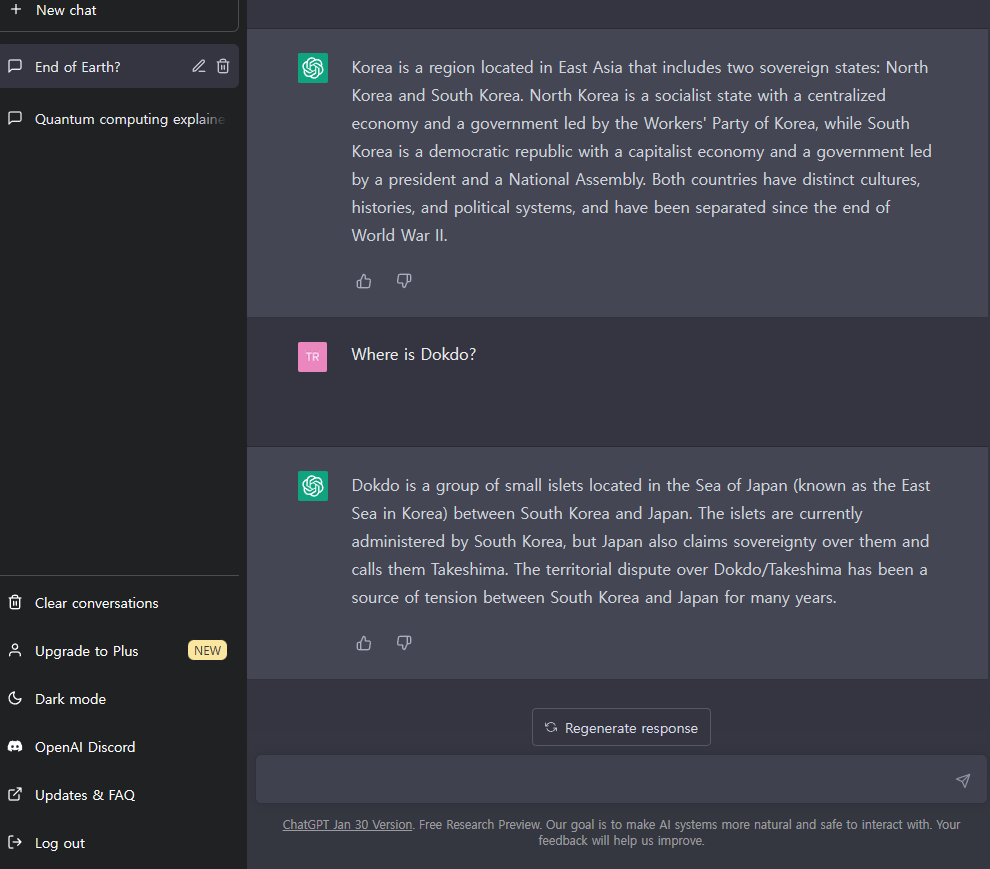Viewport: 990px width, 869px height.
Task: Click person icon beside Upgrade to Plus
Action: pyautogui.click(x=15, y=650)
